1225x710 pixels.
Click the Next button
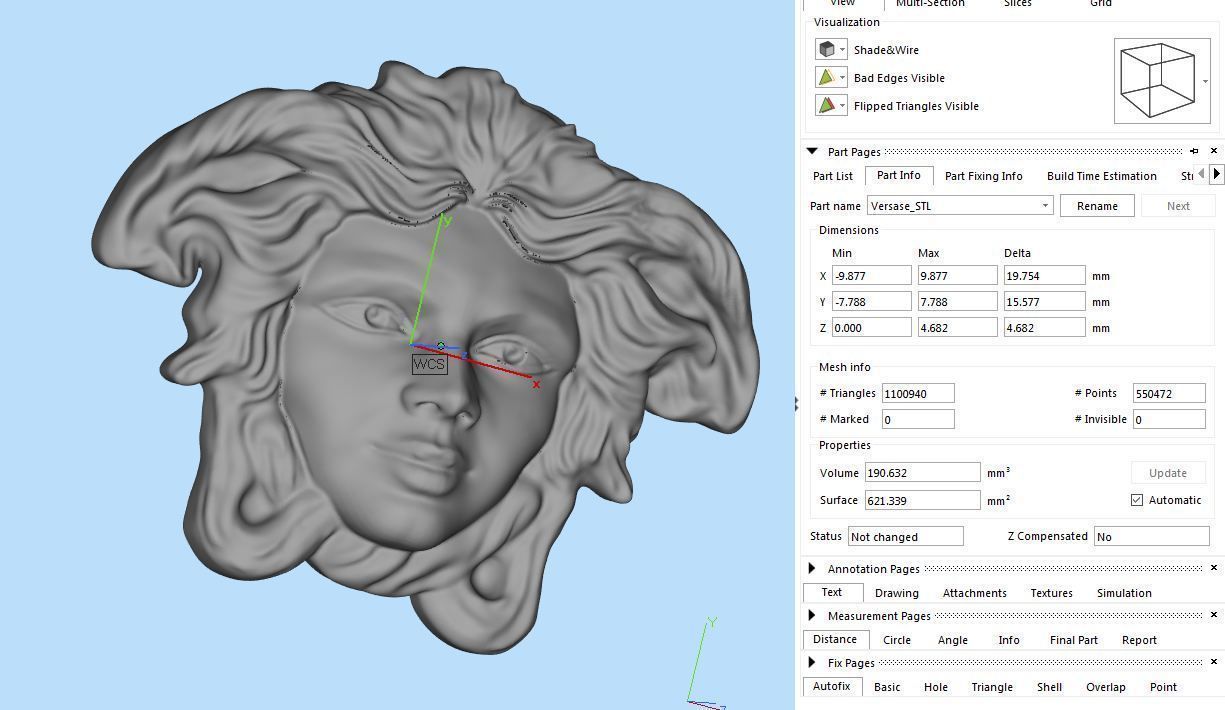(1178, 206)
